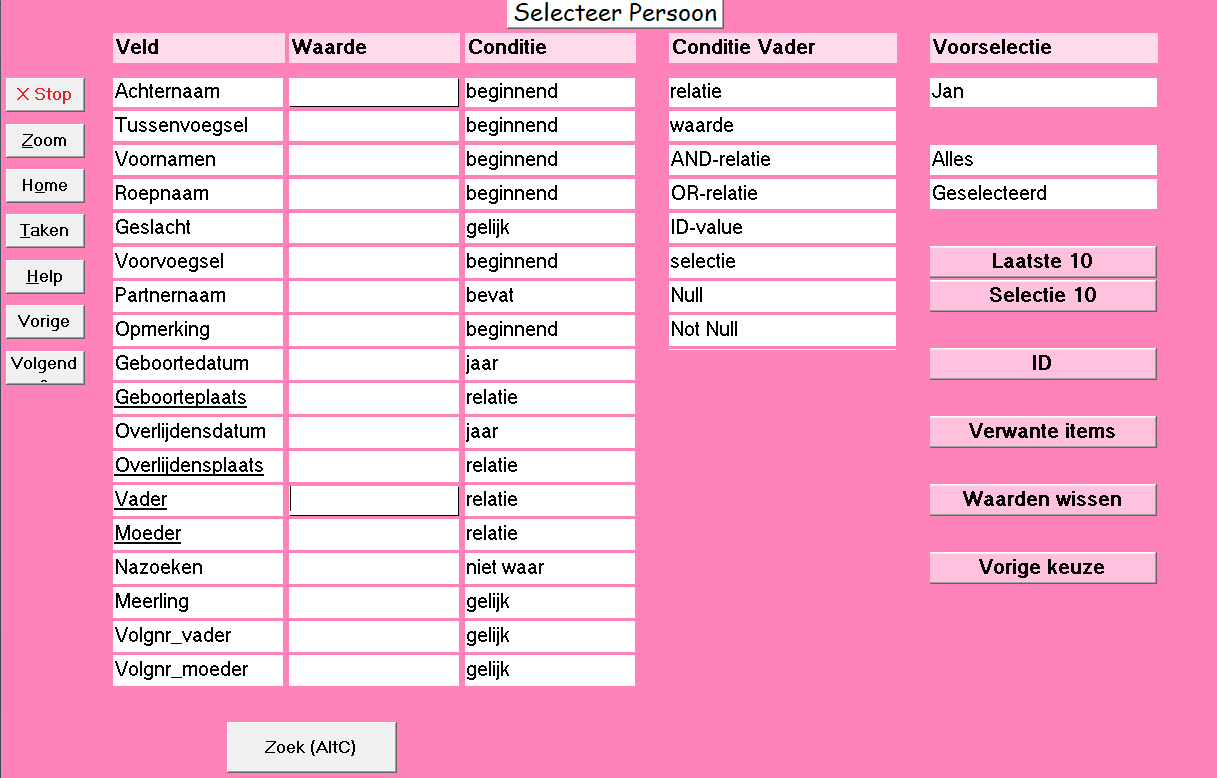This screenshot has height=778, width=1217.
Task: Click the Voornamen value field
Action: tap(374, 160)
